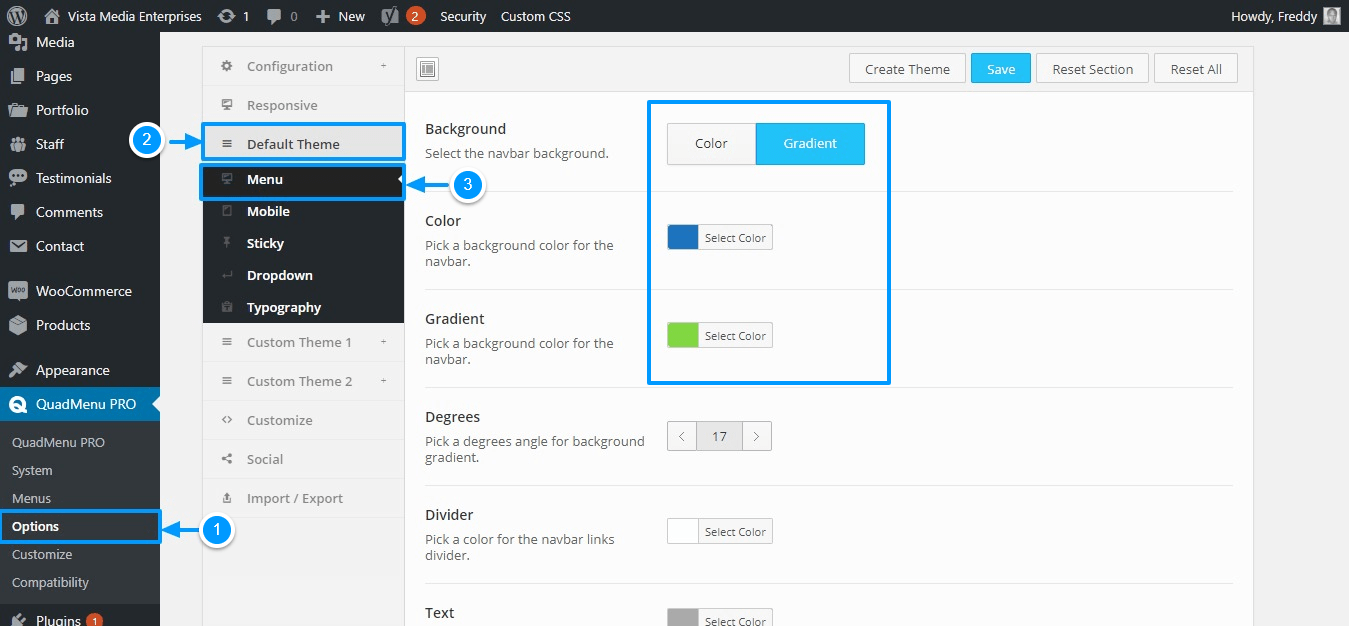Open the Social options tab
The width and height of the screenshot is (1349, 626).
coord(303,459)
